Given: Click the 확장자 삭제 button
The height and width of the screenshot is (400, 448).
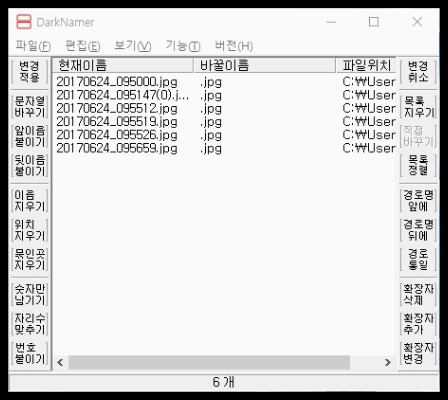Looking at the screenshot, I should pos(418,294).
